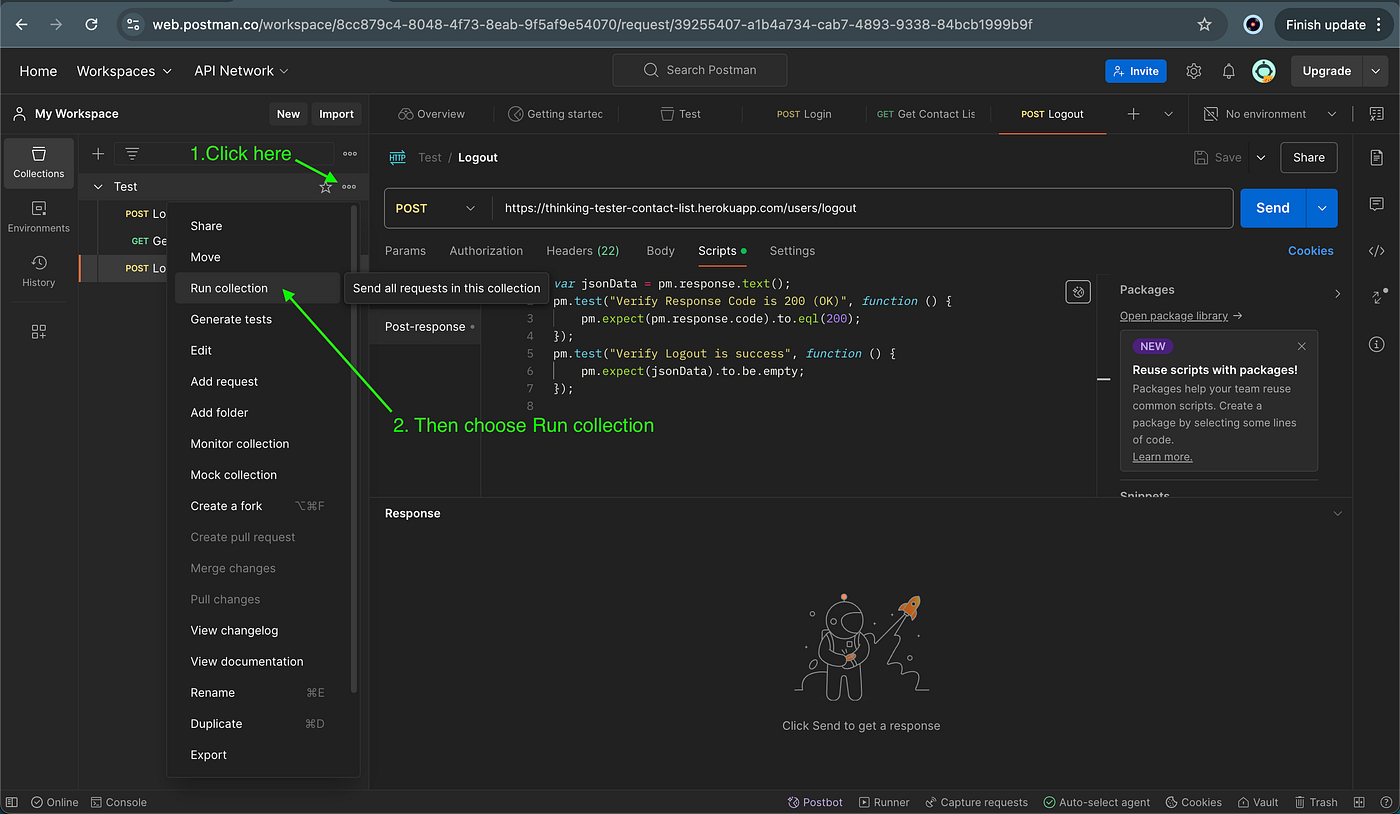Open the notifications bell icon
Screen dimensions: 1400x814
pos(1229,71)
